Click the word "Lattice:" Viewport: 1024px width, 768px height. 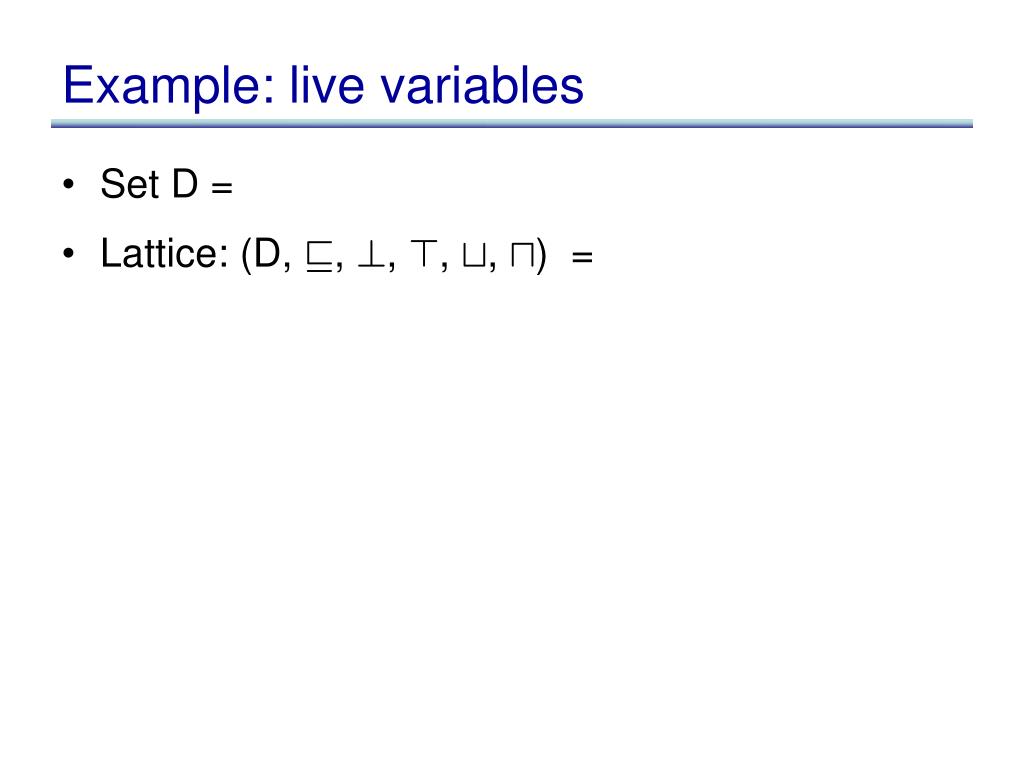click(x=165, y=255)
